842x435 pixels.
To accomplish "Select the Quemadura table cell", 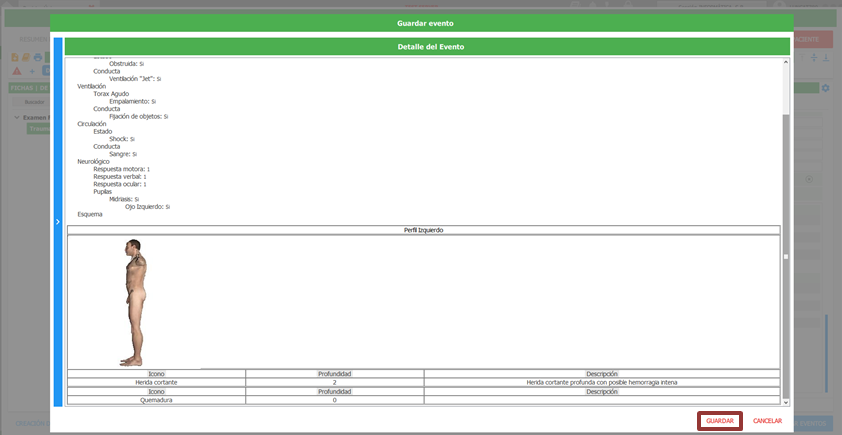I will [x=156, y=400].
